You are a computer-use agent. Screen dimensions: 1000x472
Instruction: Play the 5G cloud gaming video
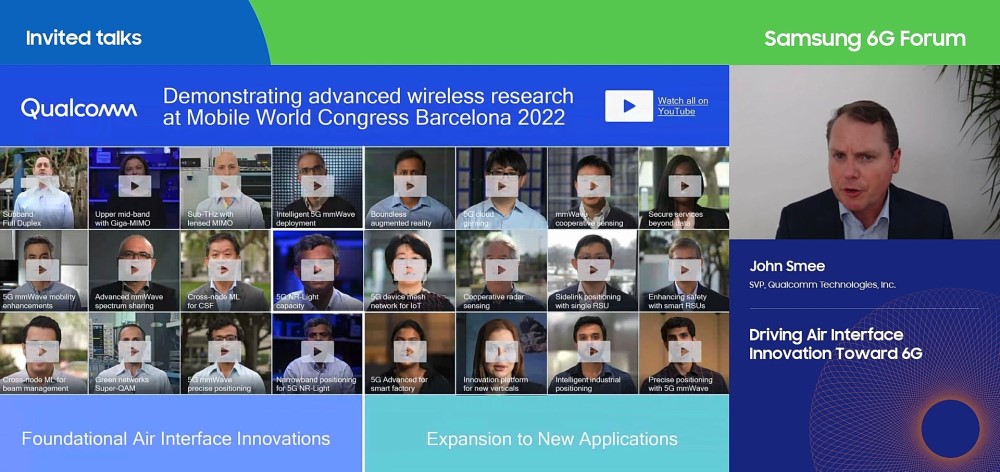click(502, 185)
